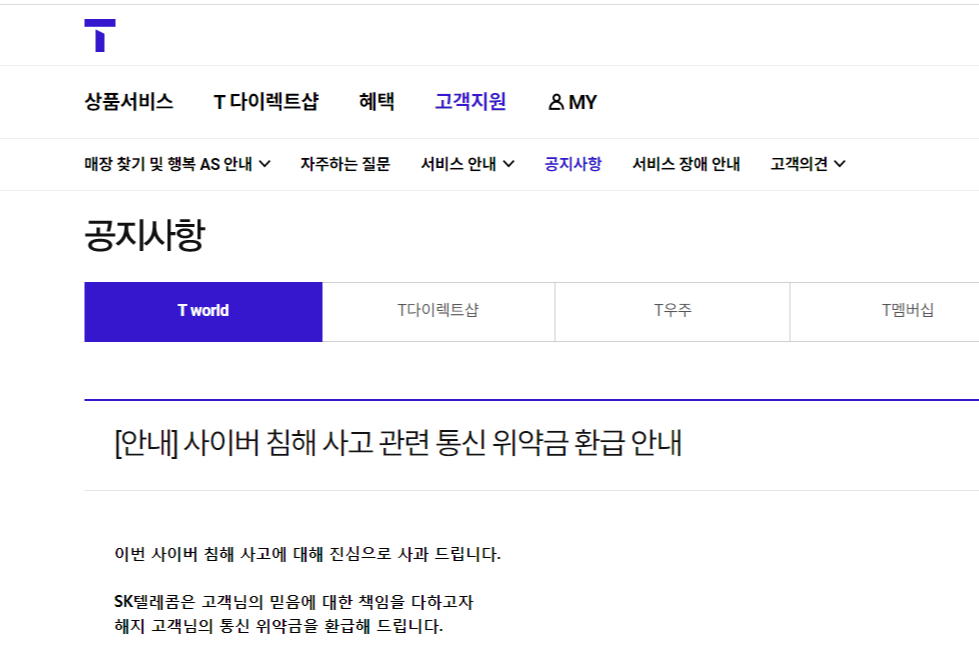Open the 공지사항 submenu link
Screen dimensions: 979x649
click(573, 164)
